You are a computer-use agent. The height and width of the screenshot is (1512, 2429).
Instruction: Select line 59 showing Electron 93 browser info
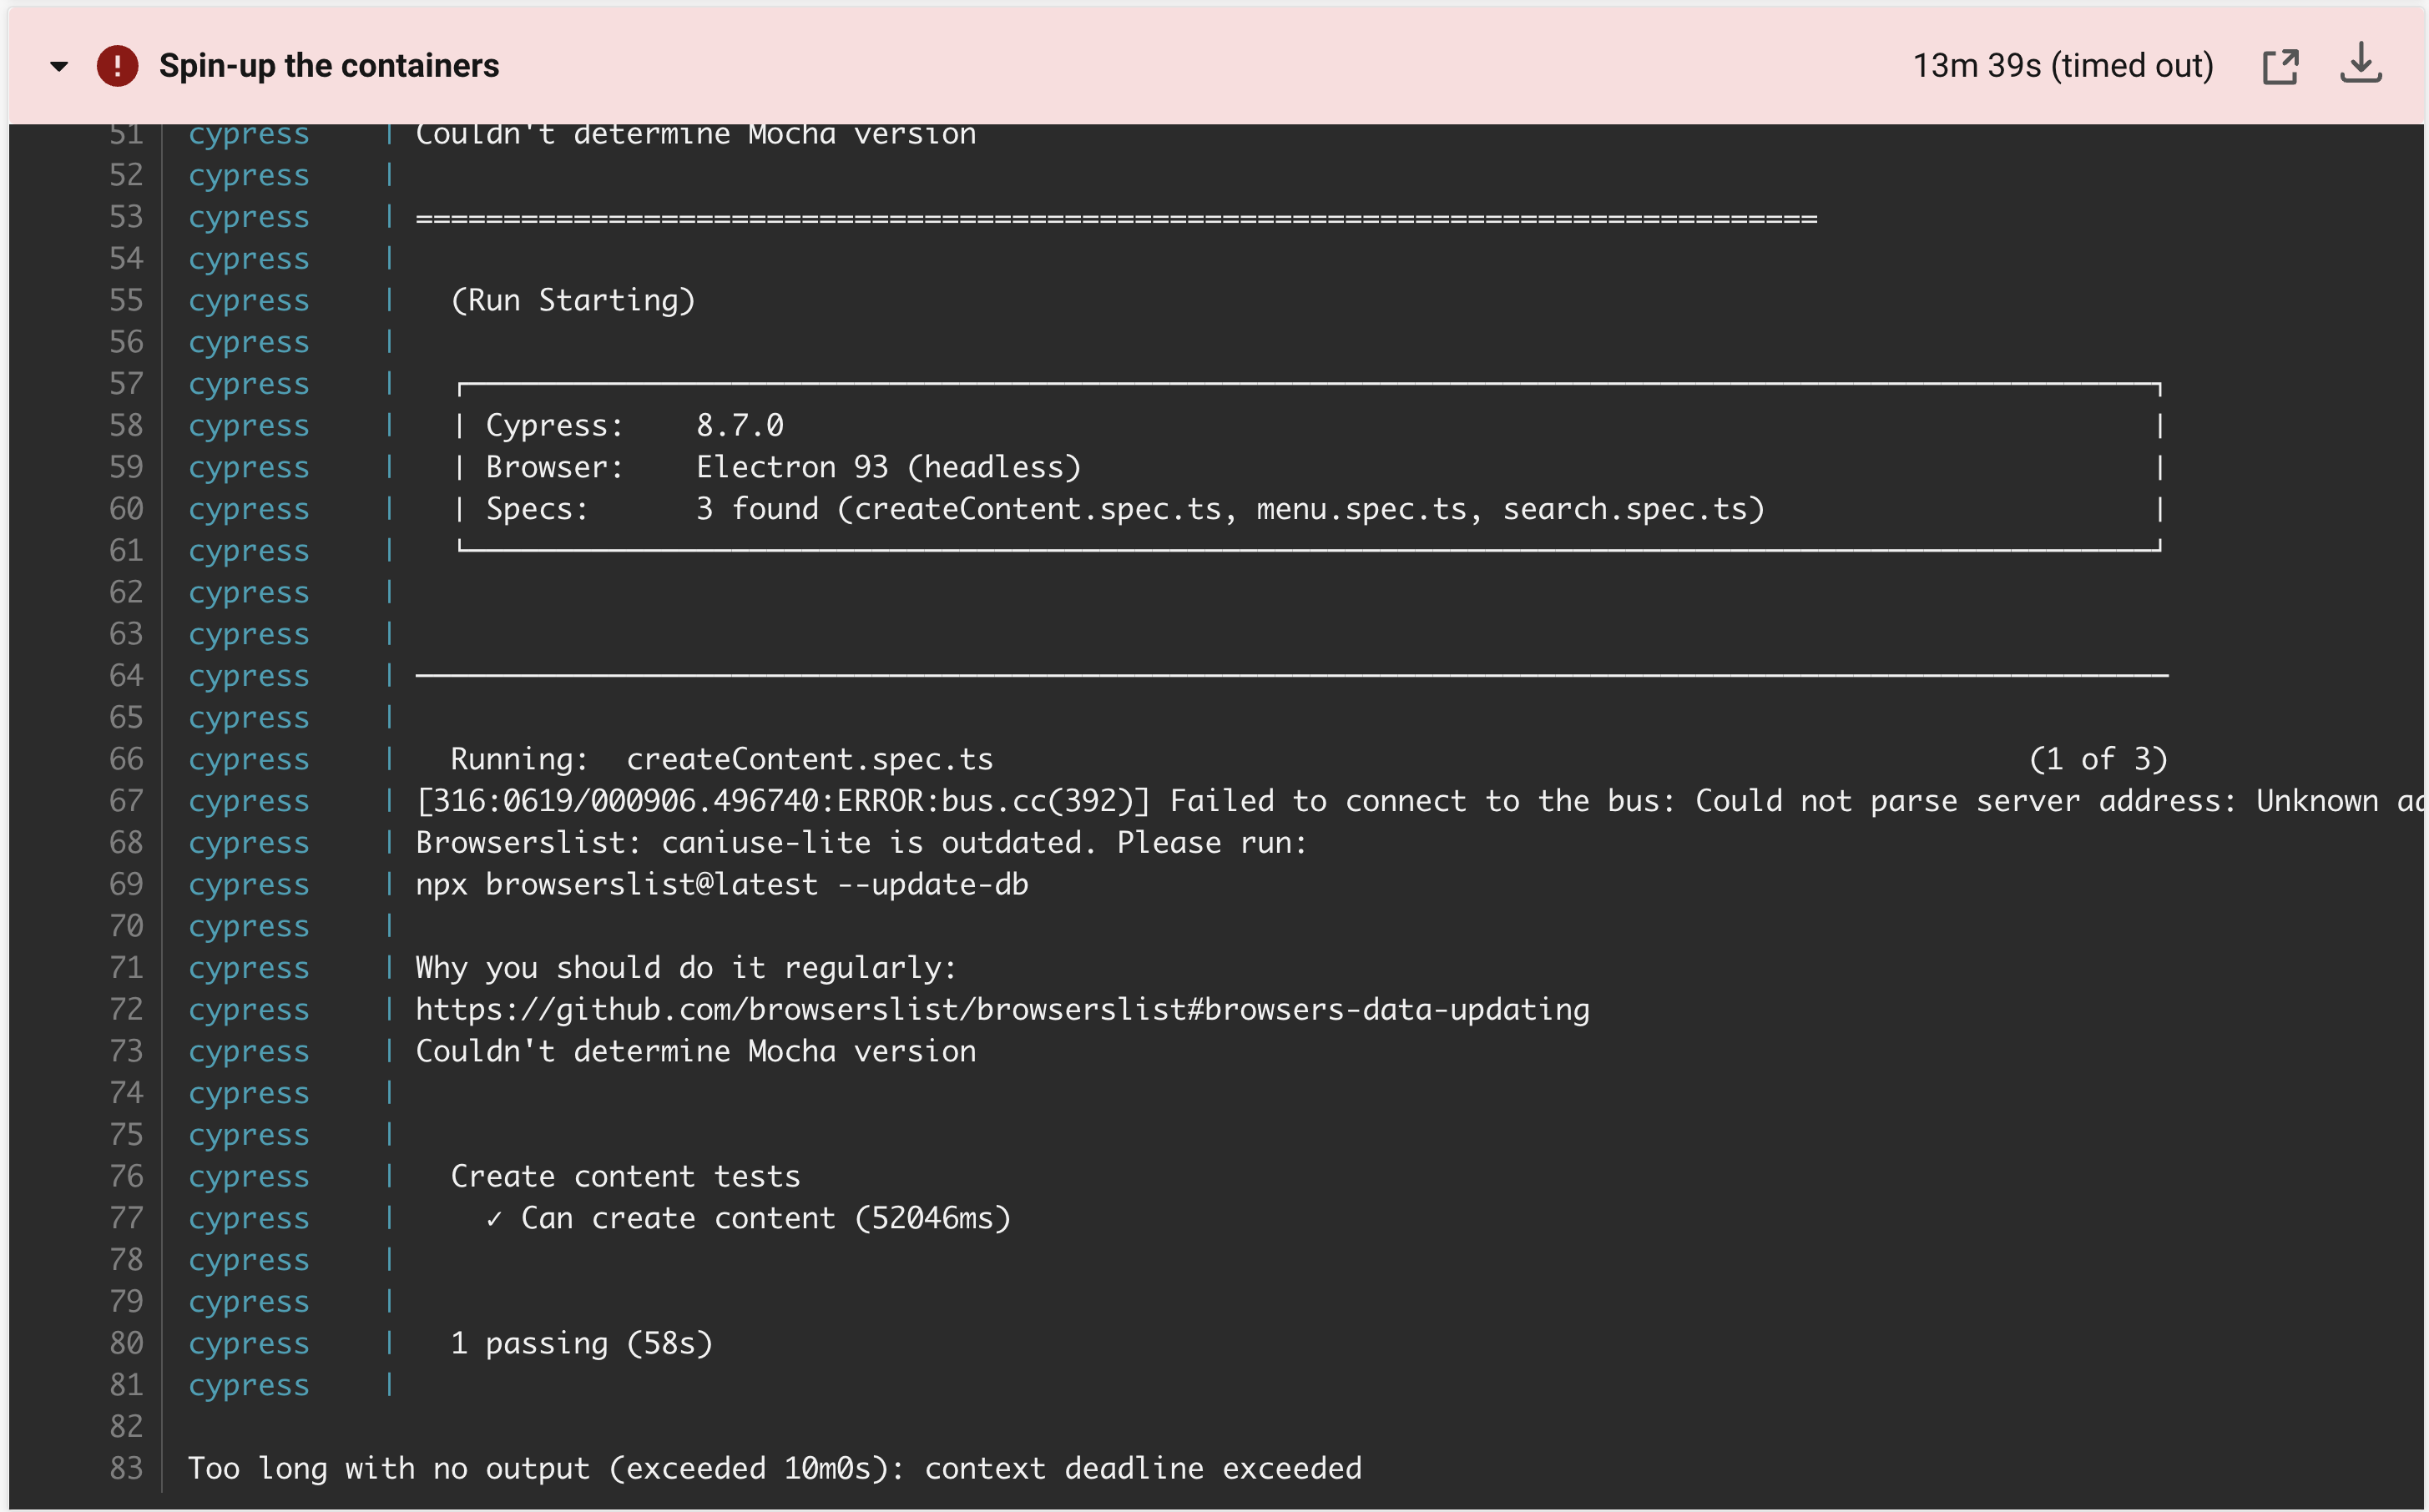point(126,466)
